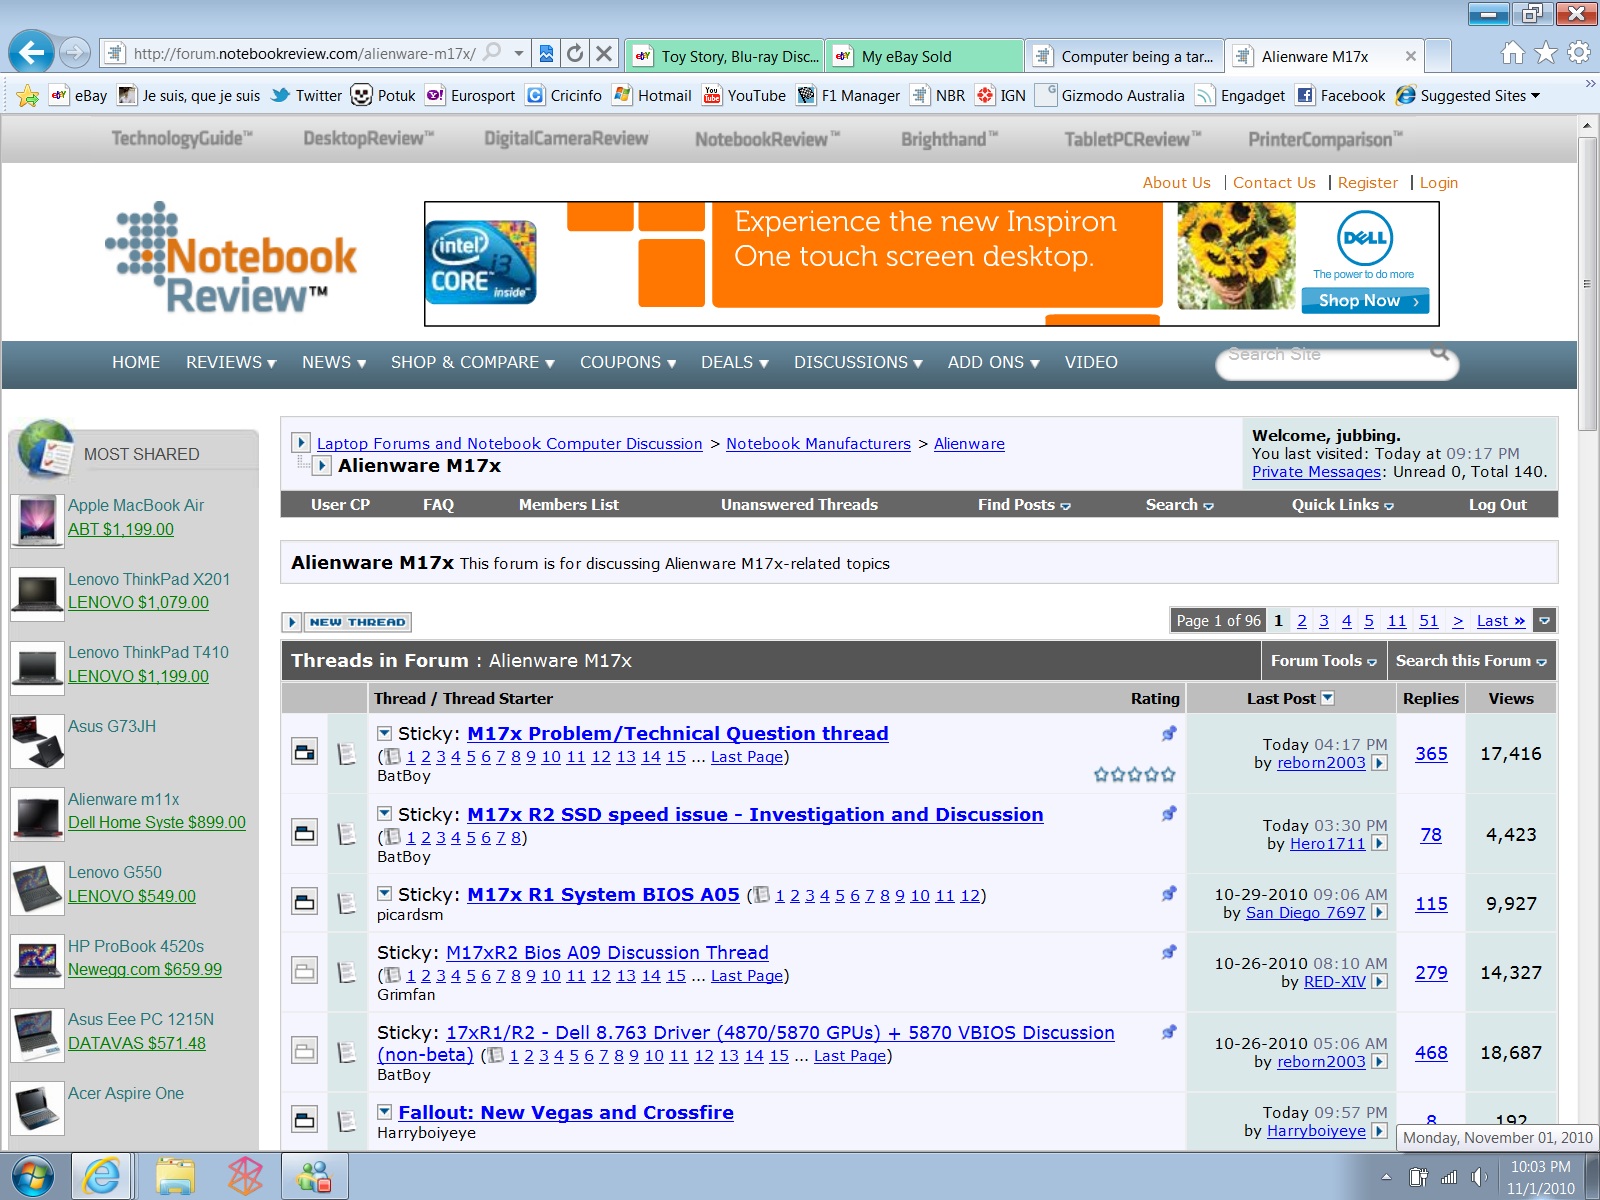Viewport: 1600px width, 1200px height.
Task: Click the browser Back arrow button
Action: (32, 52)
